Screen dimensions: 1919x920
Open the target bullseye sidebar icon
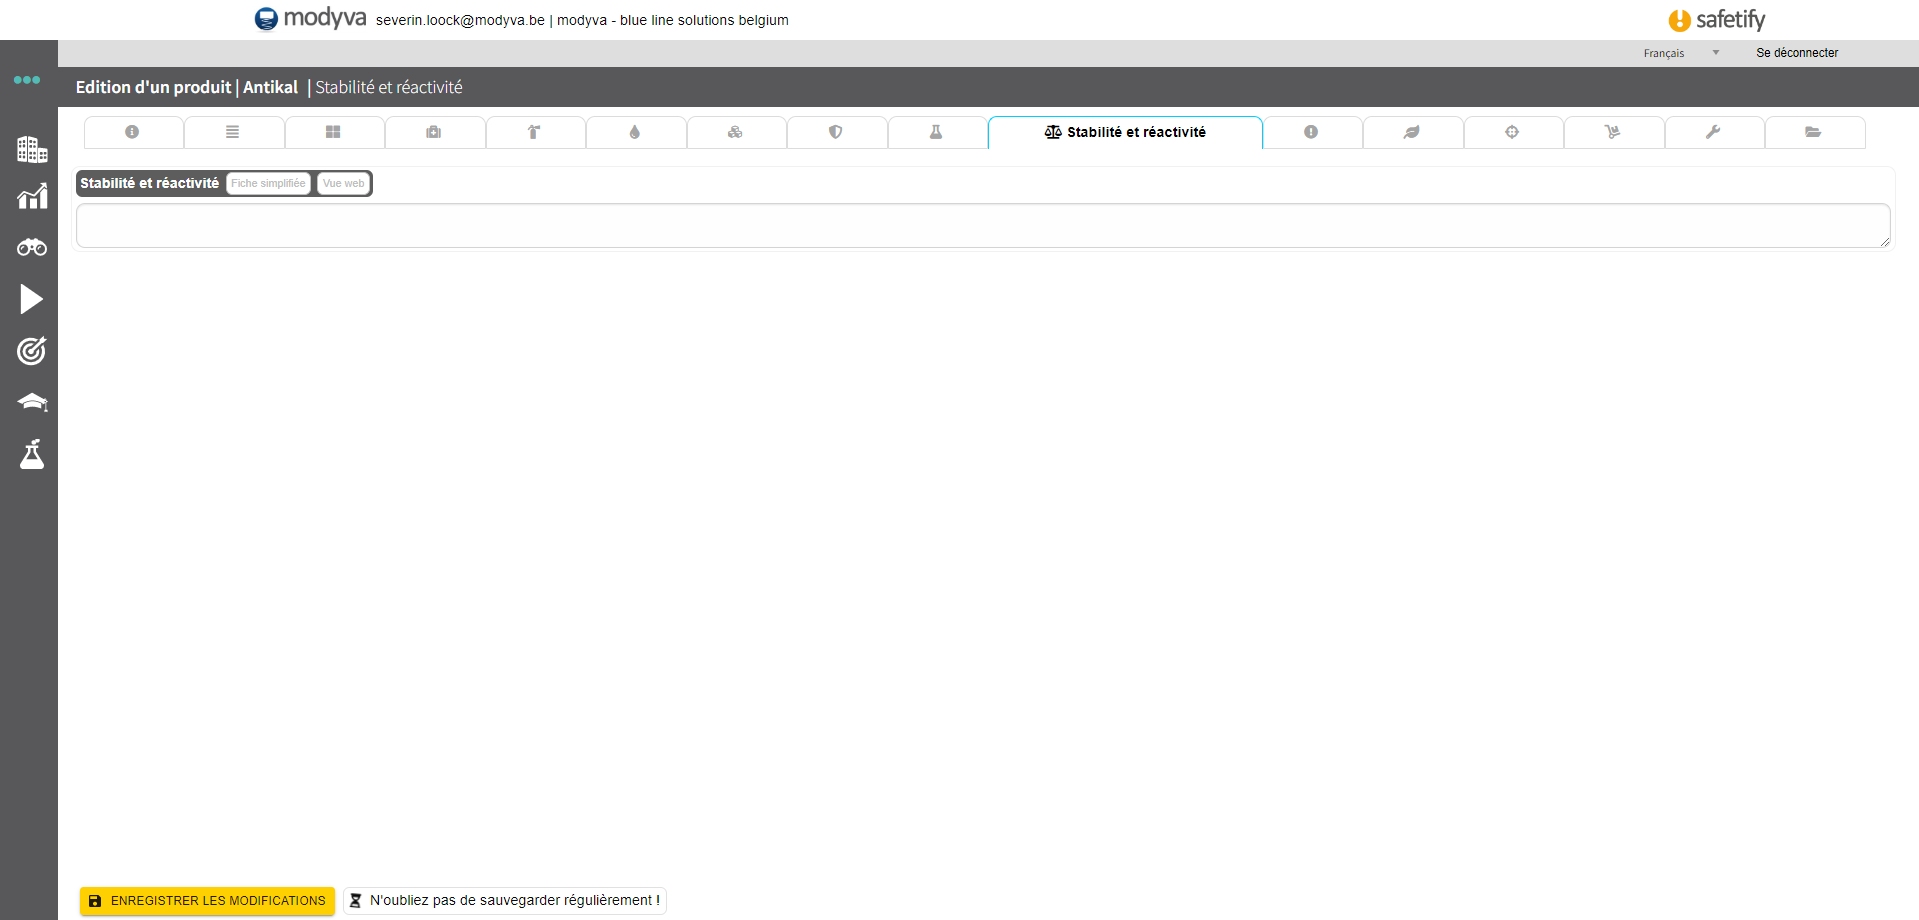(x=32, y=351)
